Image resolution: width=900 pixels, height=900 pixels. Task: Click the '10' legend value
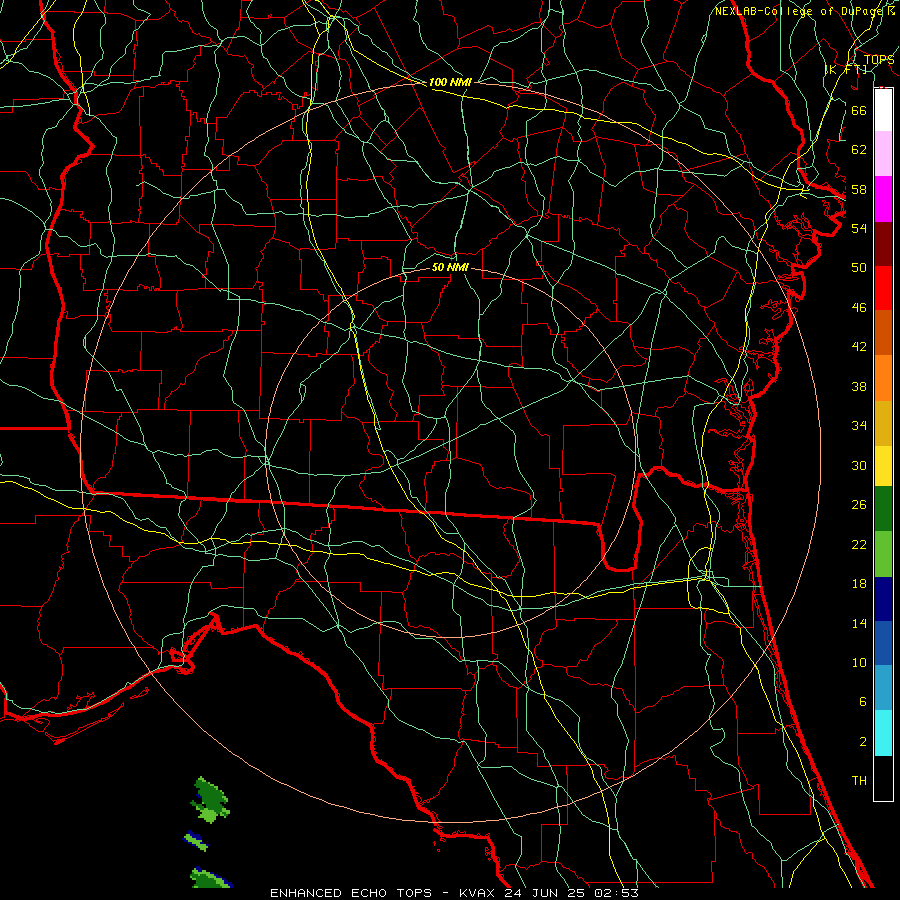(x=859, y=663)
